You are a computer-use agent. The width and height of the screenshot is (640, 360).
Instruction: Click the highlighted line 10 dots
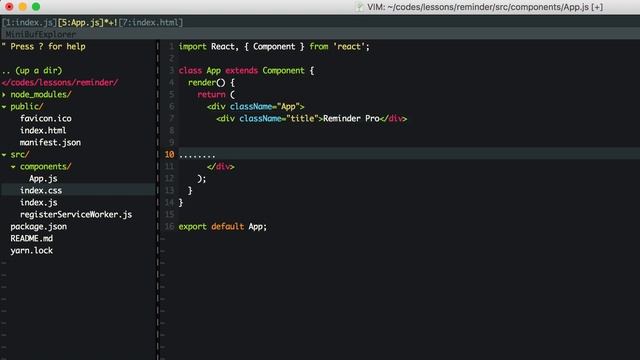197,155
